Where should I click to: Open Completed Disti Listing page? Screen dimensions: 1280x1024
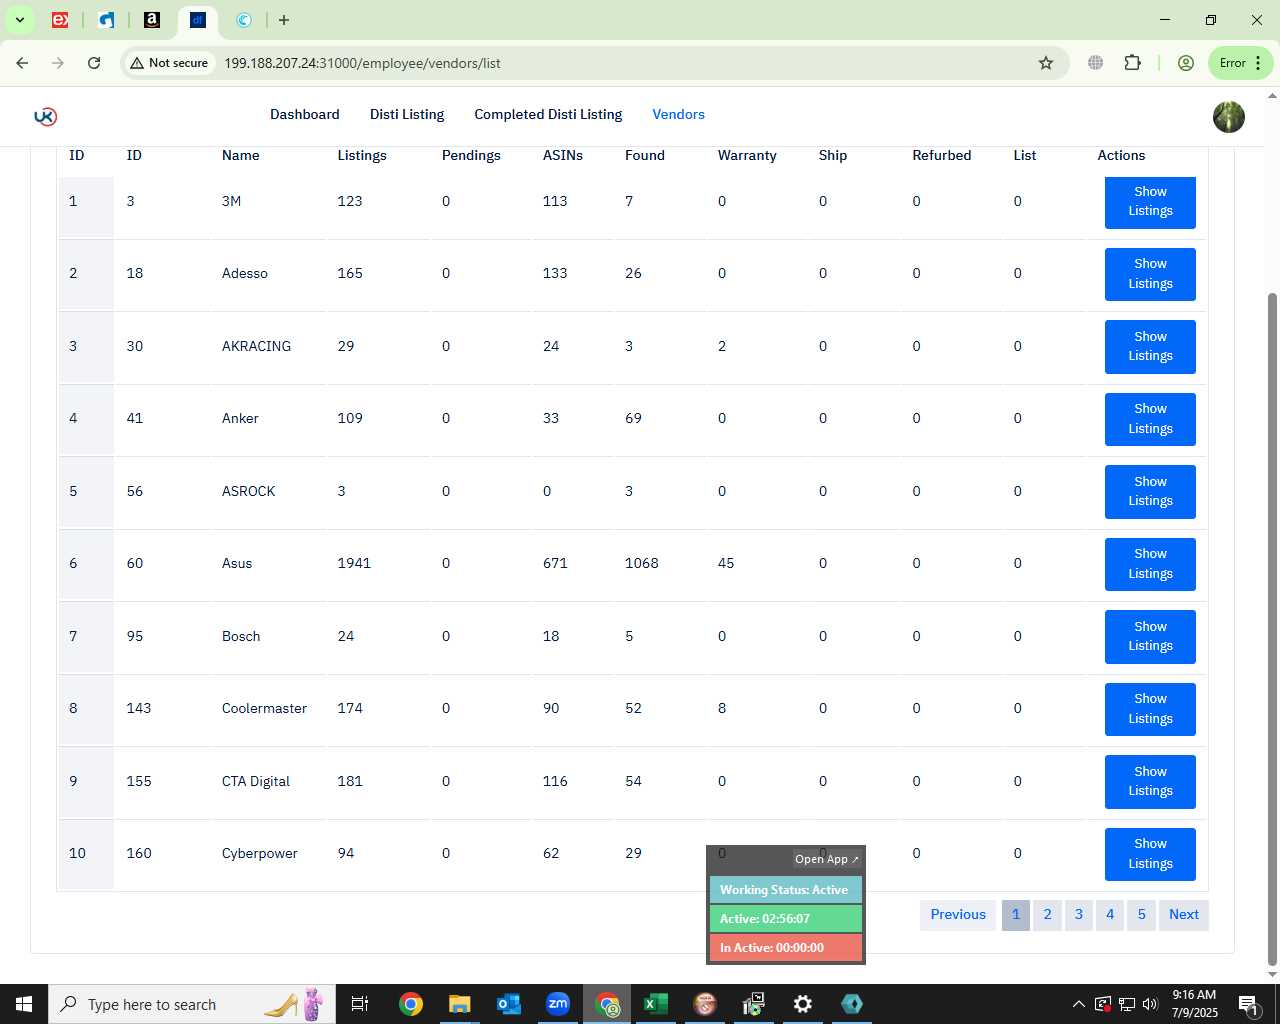click(x=548, y=115)
